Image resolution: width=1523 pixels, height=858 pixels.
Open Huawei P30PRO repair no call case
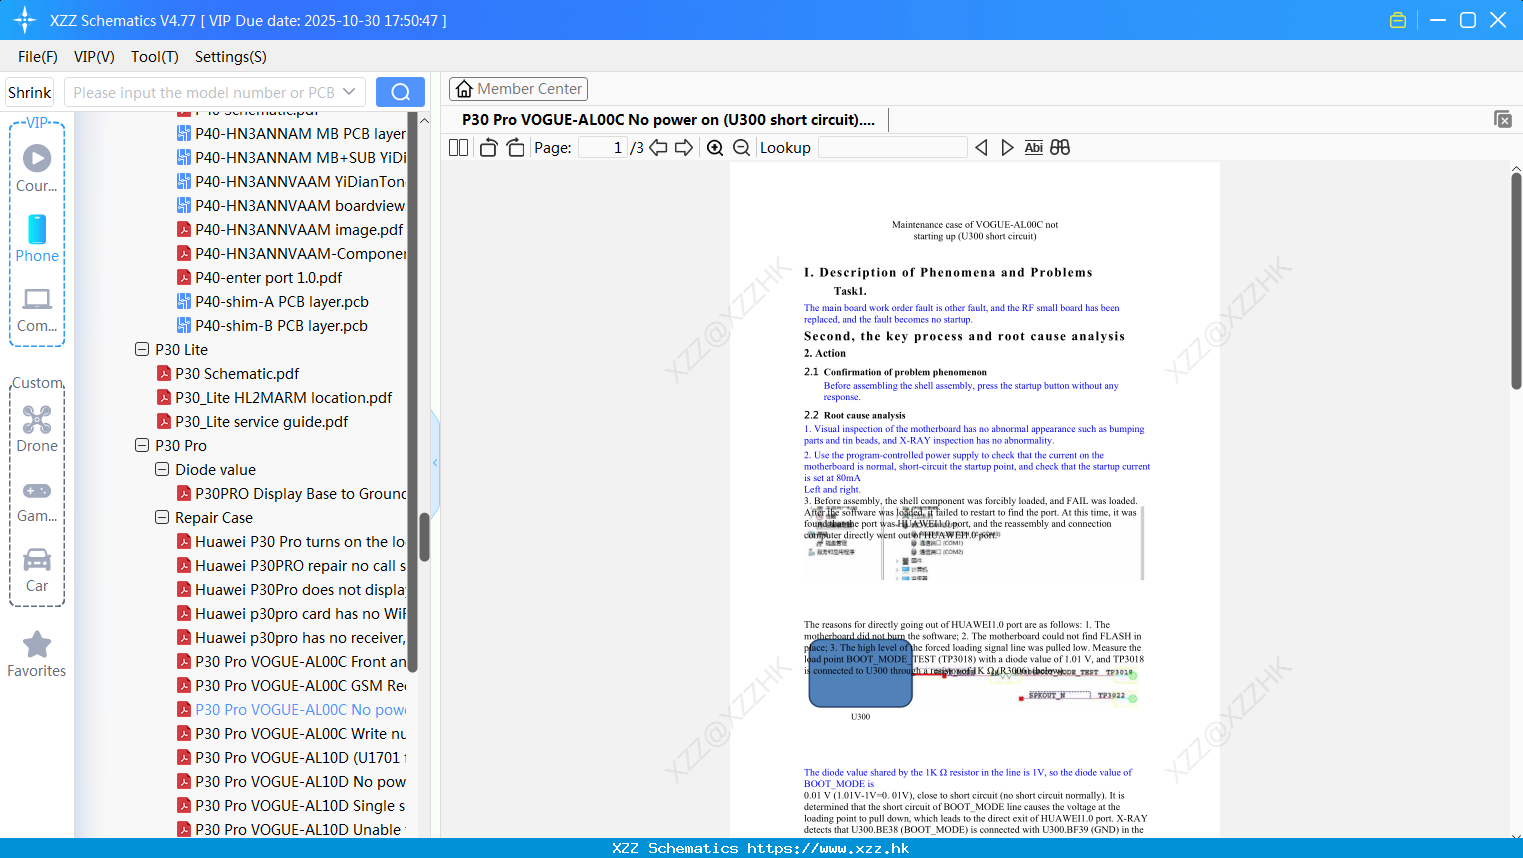291,565
